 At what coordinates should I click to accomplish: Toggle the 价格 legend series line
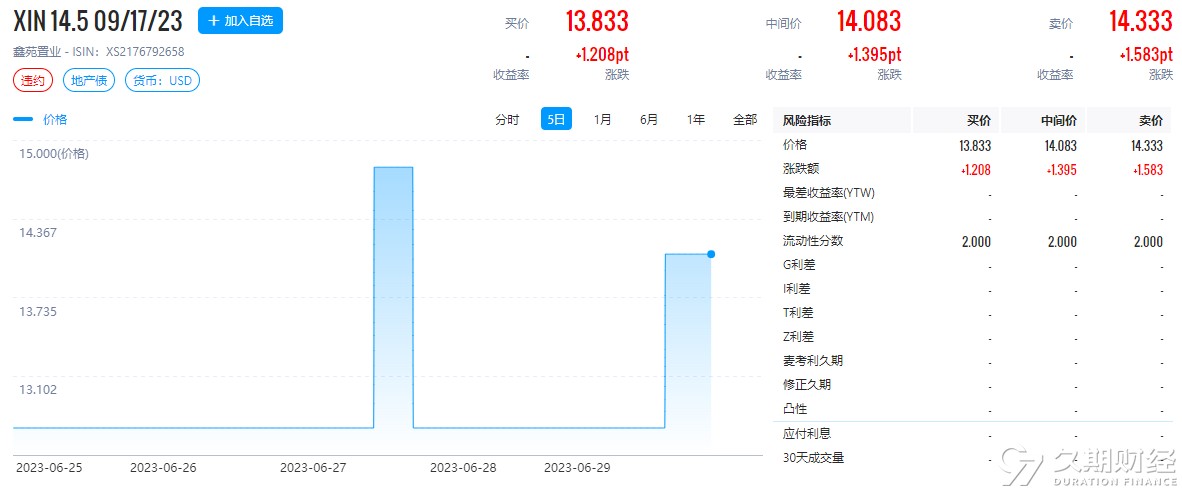pyautogui.click(x=41, y=120)
